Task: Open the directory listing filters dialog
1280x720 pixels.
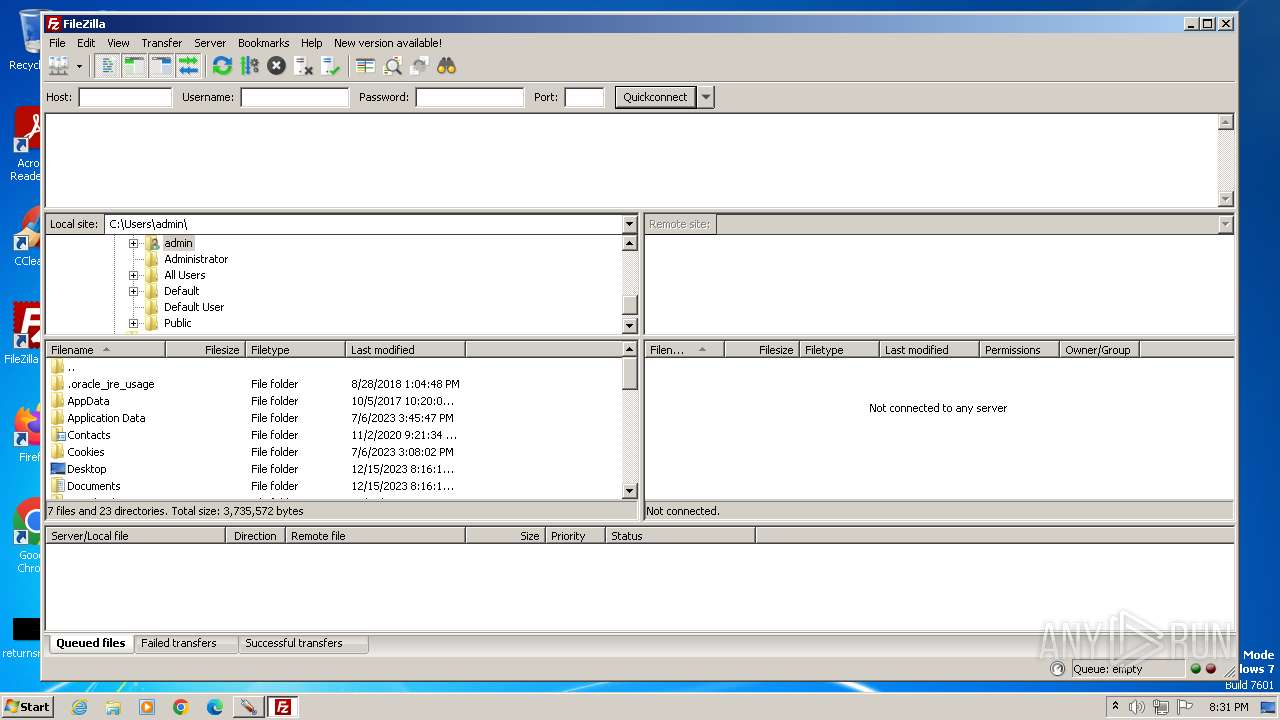Action: pyautogui.click(x=365, y=66)
